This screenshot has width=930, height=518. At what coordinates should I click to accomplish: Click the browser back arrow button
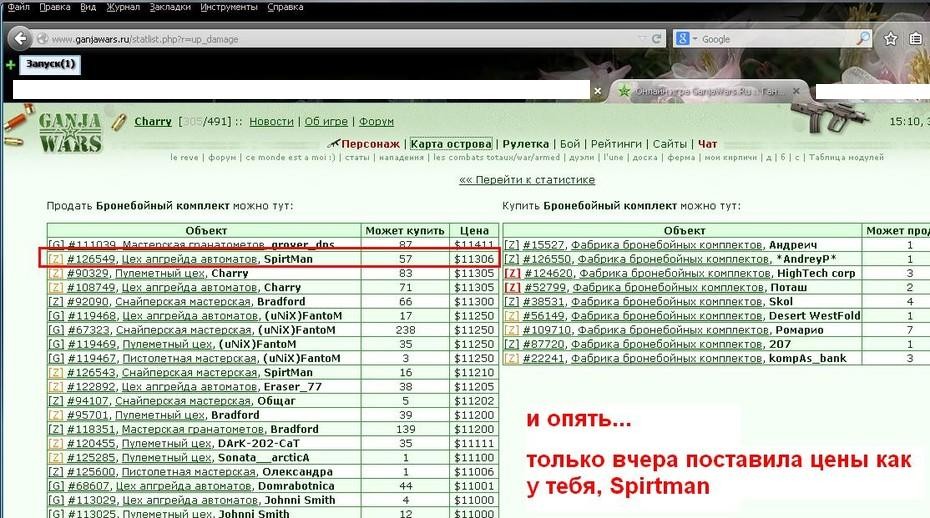20,39
